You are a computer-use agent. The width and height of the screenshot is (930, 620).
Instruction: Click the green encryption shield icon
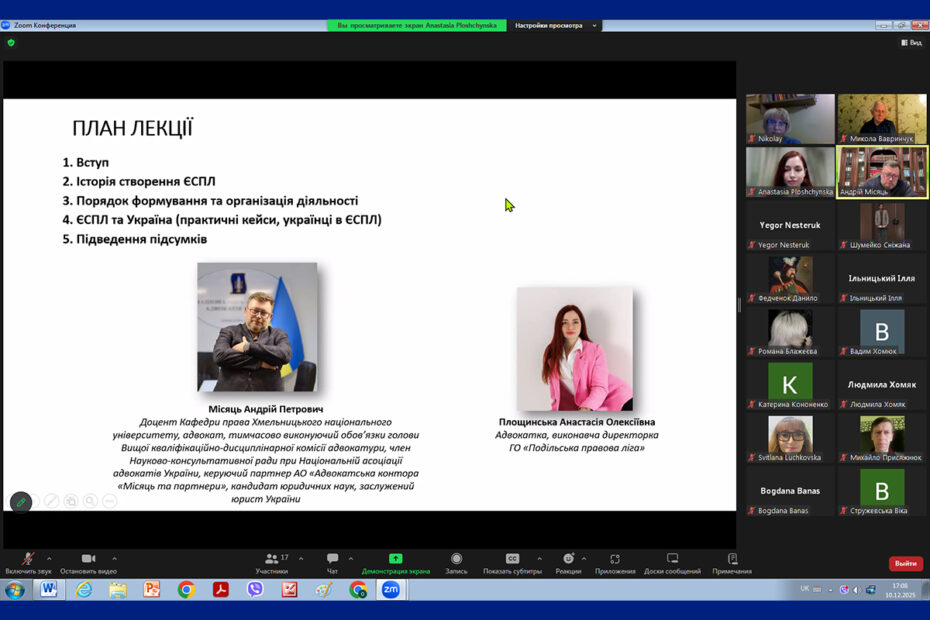[11, 43]
